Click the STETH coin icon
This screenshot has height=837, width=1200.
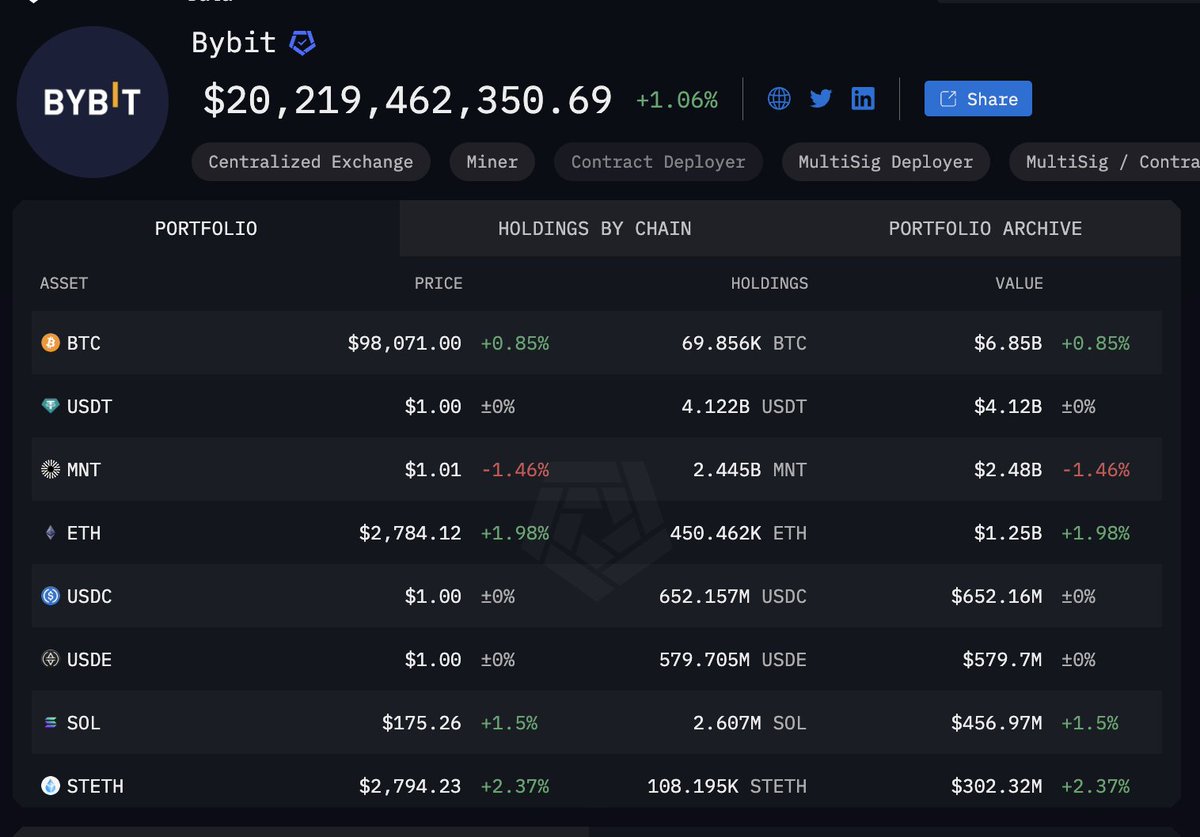tap(50, 786)
